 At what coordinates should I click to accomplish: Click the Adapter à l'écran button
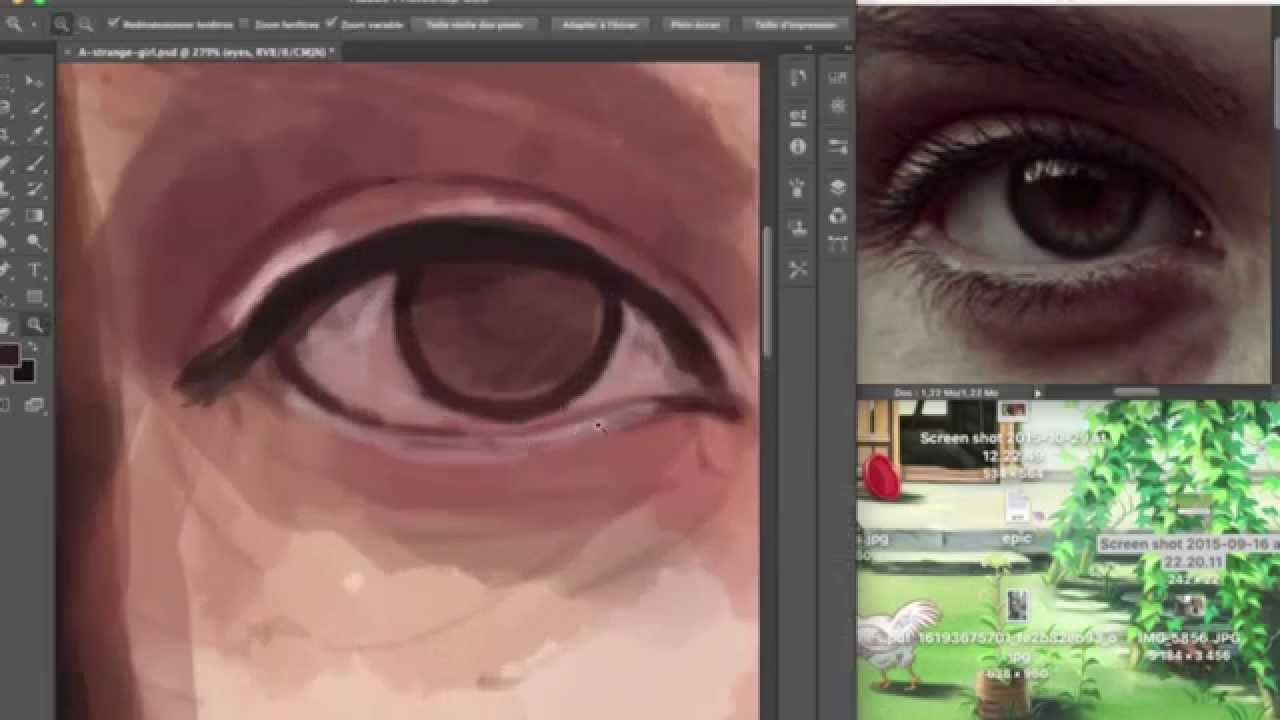[x=602, y=24]
